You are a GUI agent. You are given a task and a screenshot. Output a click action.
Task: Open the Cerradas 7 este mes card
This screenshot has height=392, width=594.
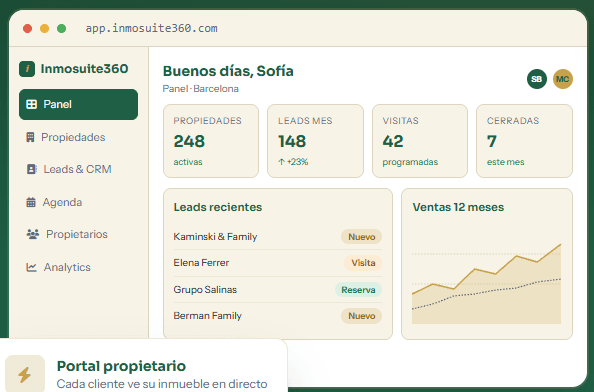point(524,141)
